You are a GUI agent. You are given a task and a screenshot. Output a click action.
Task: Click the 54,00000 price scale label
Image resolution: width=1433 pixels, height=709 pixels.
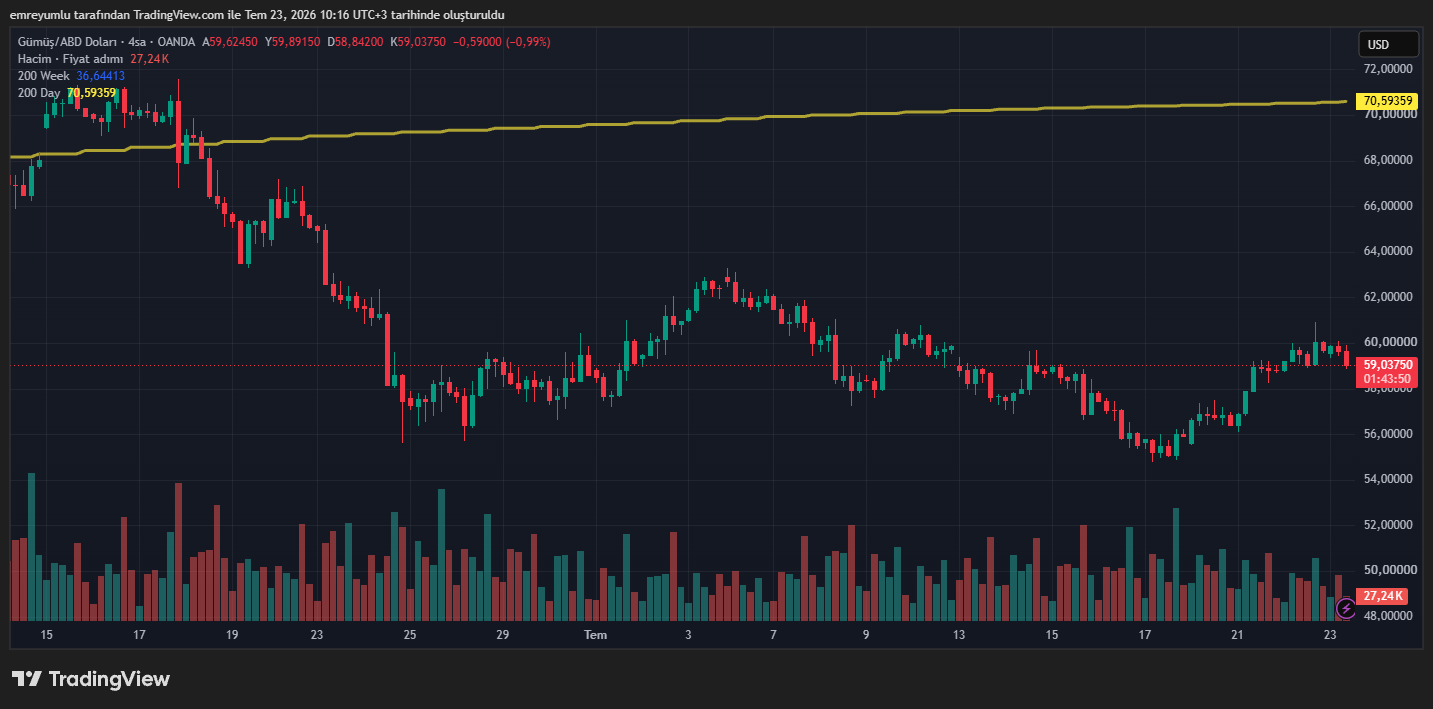pyautogui.click(x=1387, y=479)
